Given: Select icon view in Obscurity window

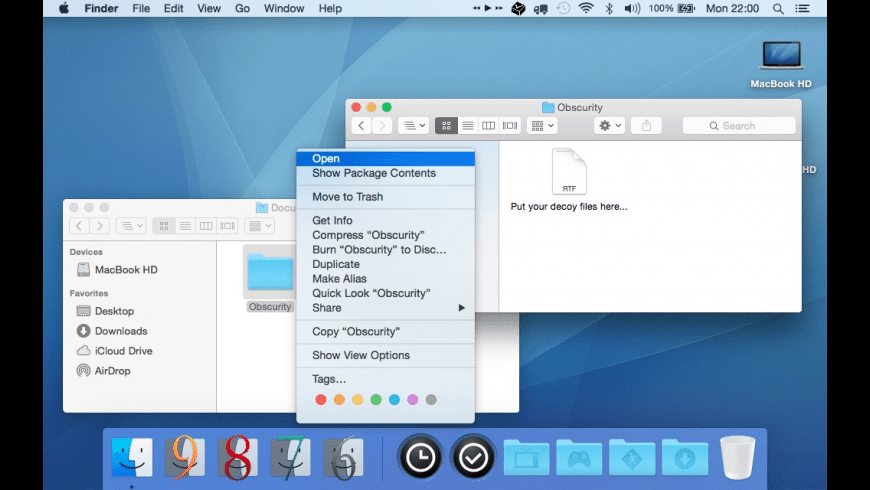Looking at the screenshot, I should coord(446,126).
